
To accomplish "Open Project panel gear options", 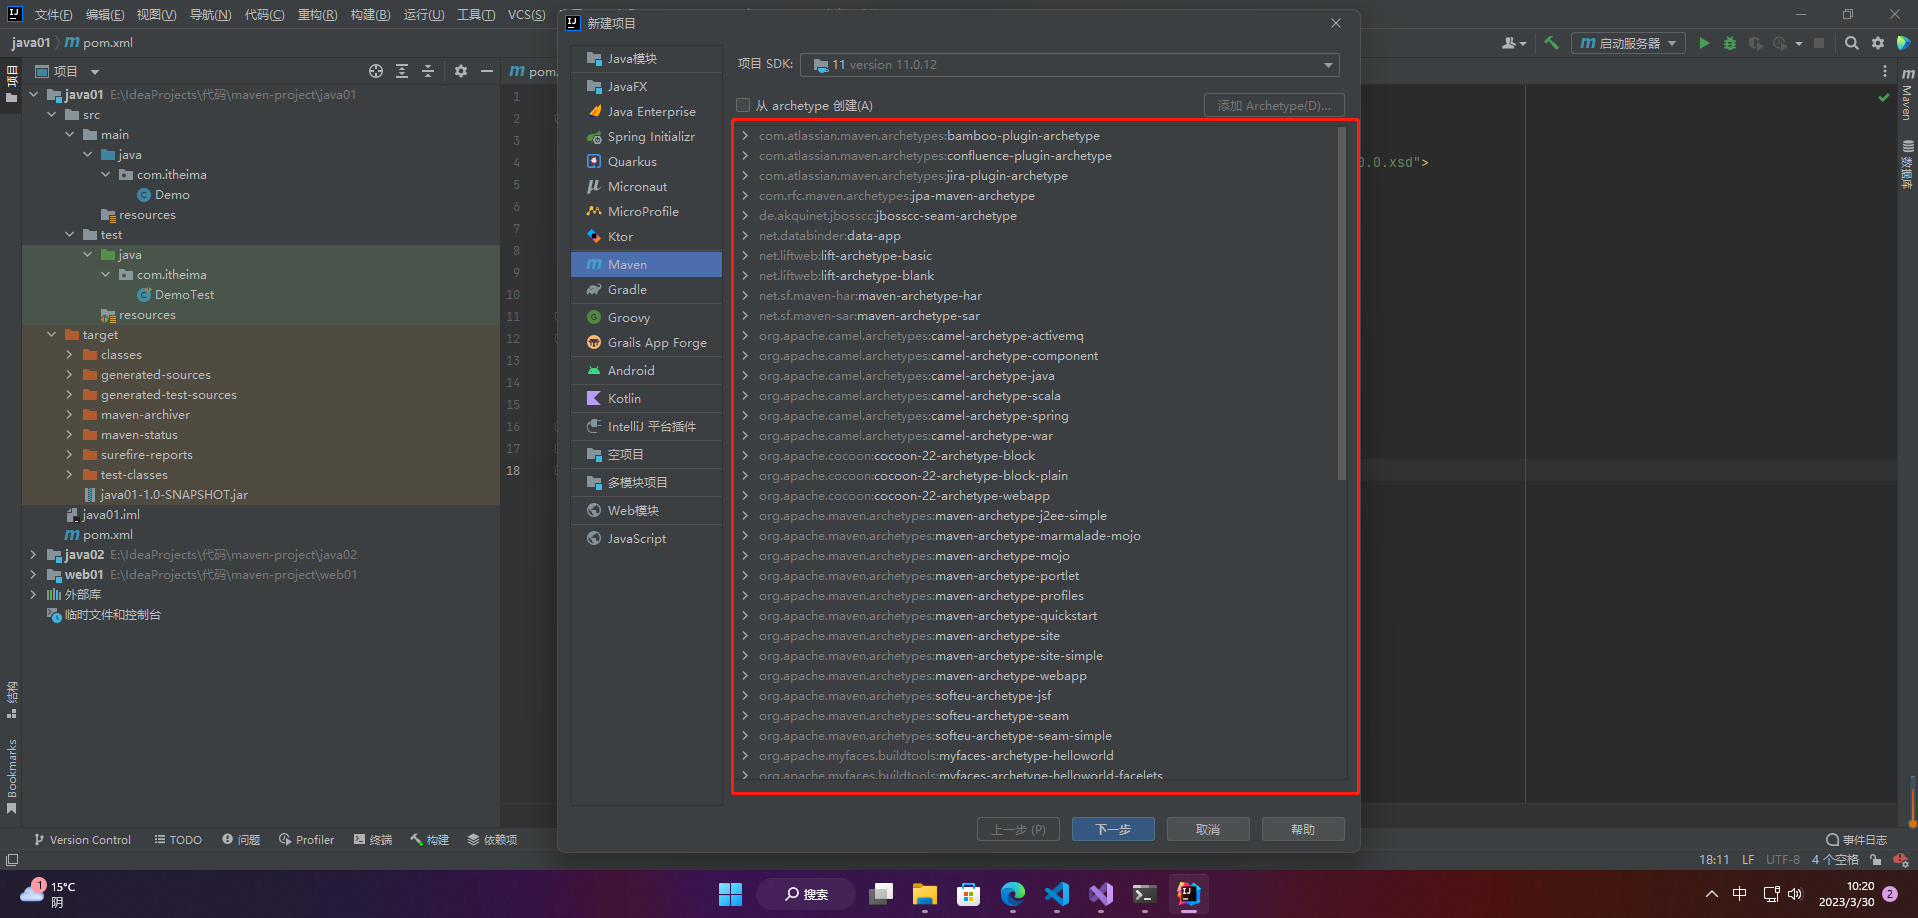I will pyautogui.click(x=461, y=71).
